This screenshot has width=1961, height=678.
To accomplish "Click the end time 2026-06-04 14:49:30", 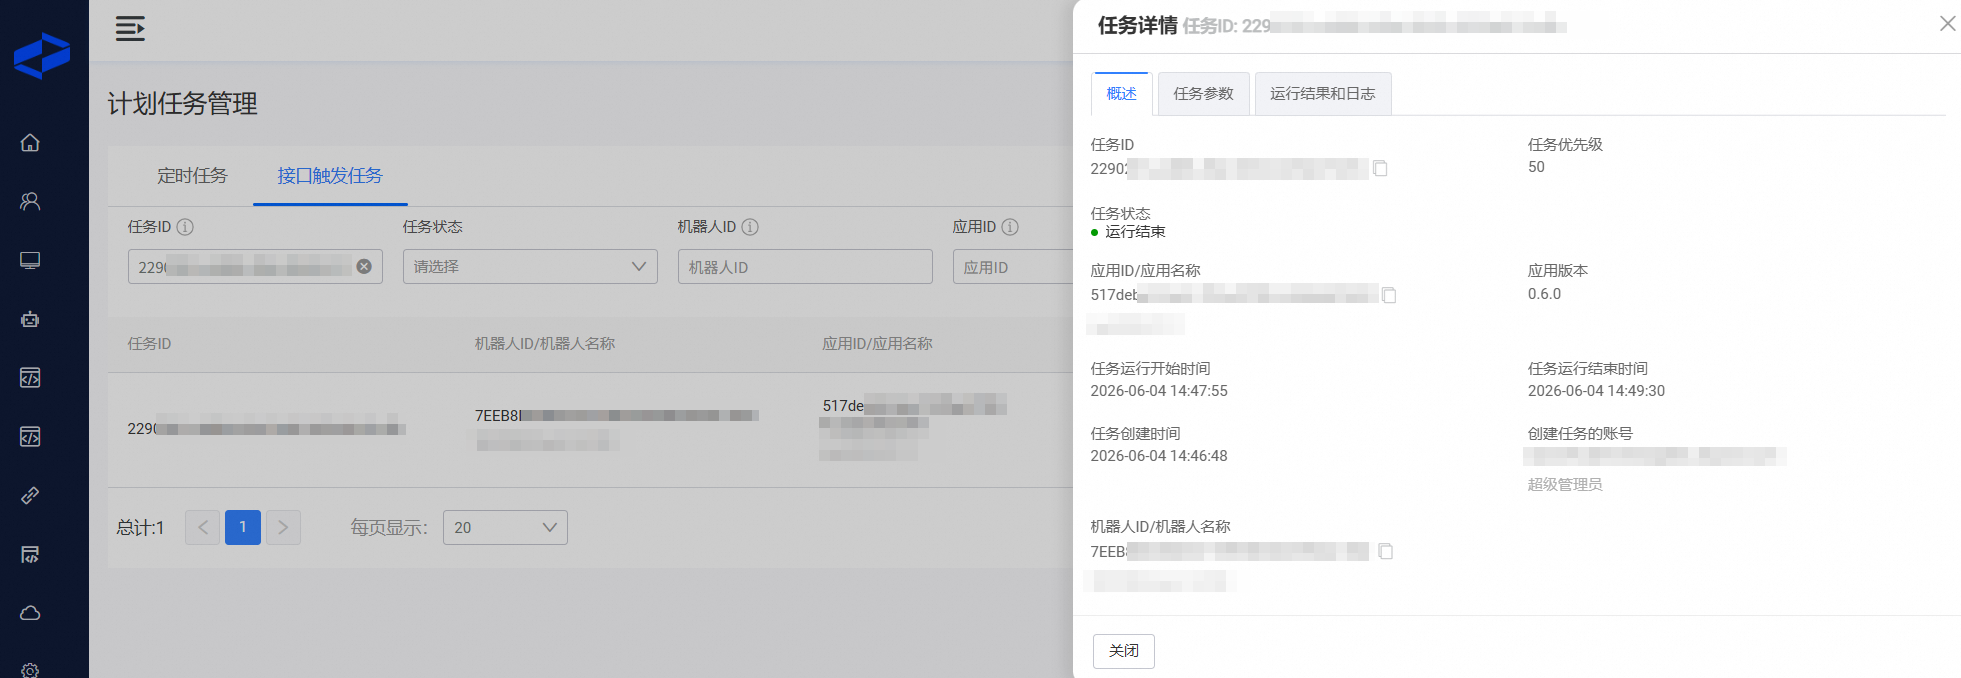I will pos(1596,391).
